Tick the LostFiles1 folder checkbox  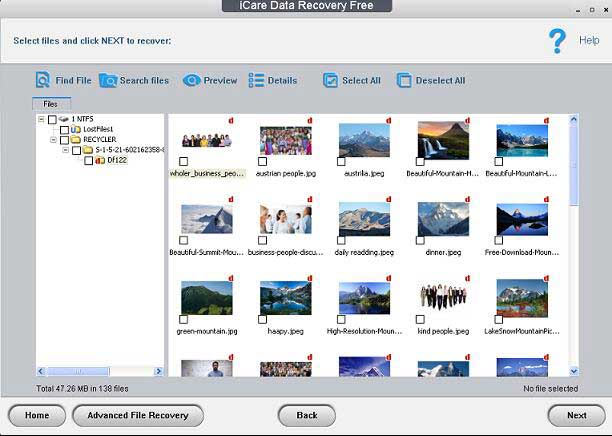point(65,130)
